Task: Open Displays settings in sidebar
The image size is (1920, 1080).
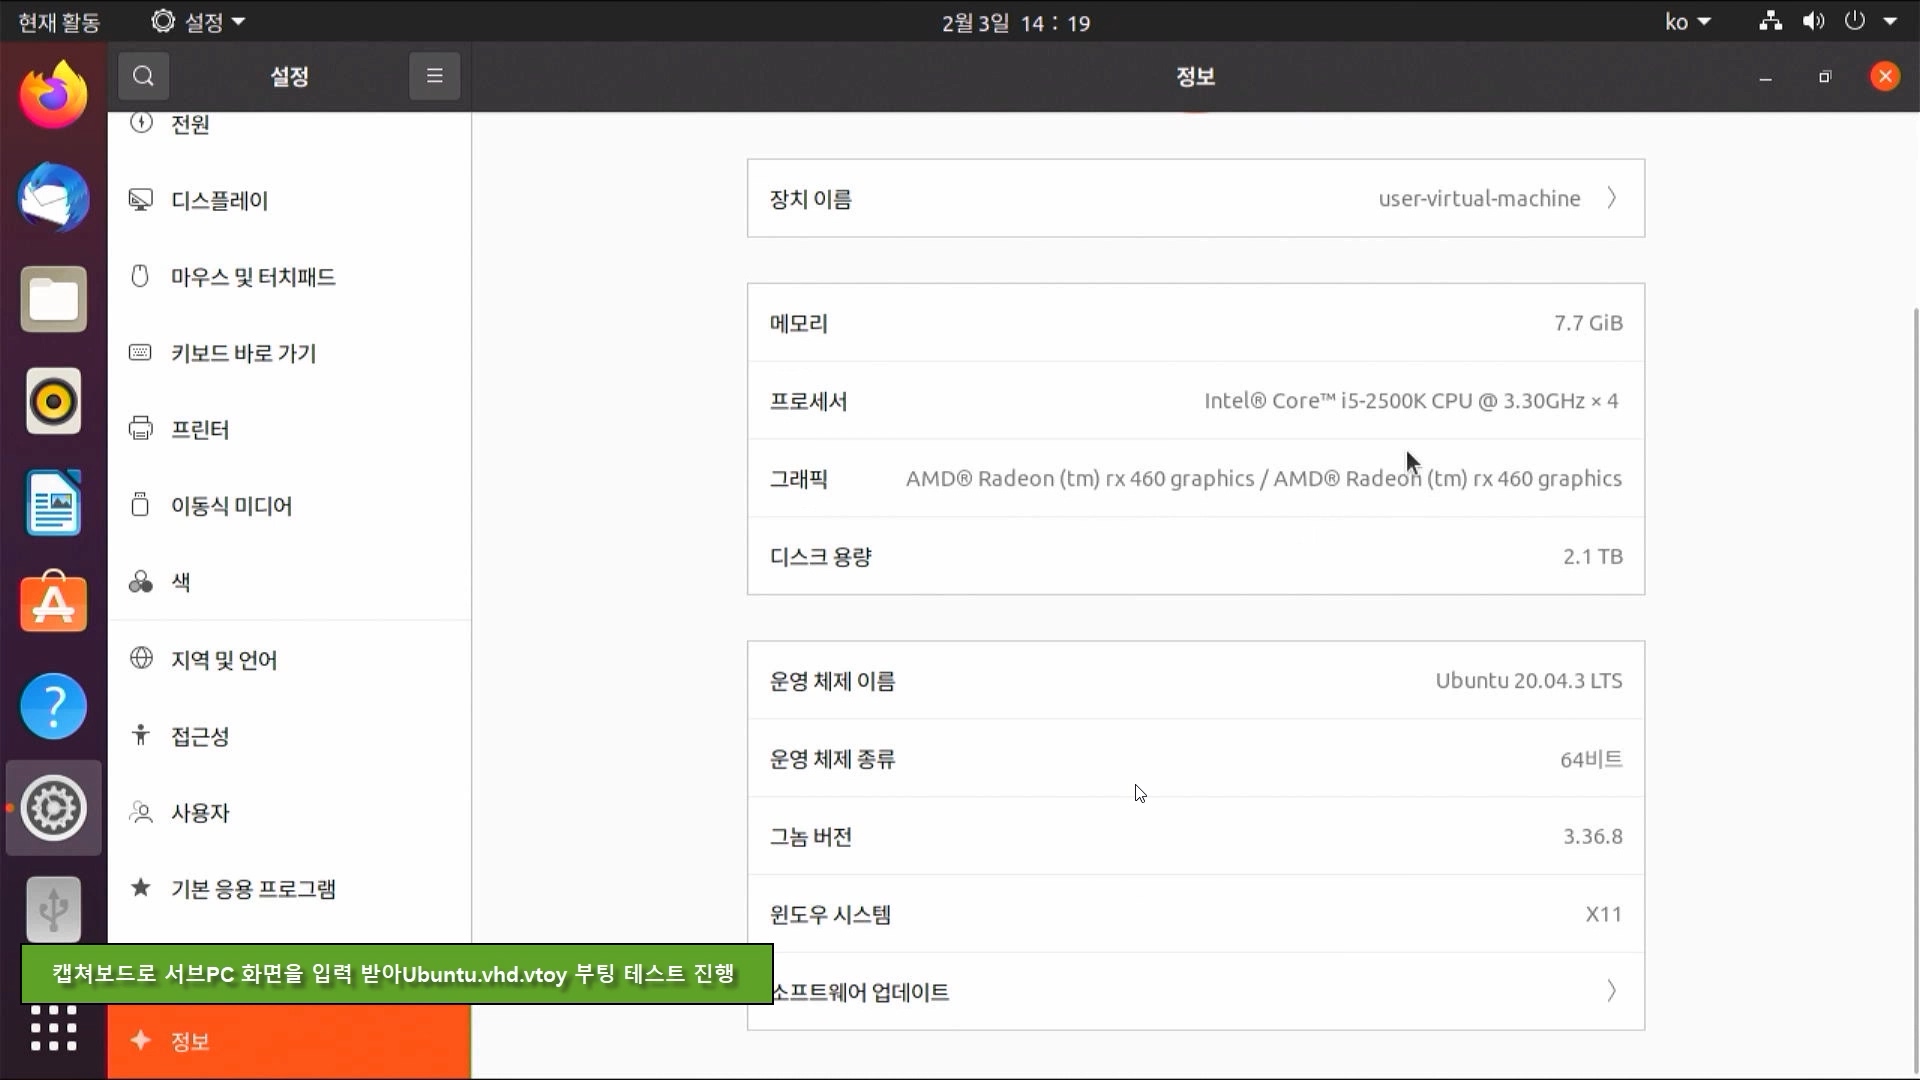Action: (x=219, y=201)
